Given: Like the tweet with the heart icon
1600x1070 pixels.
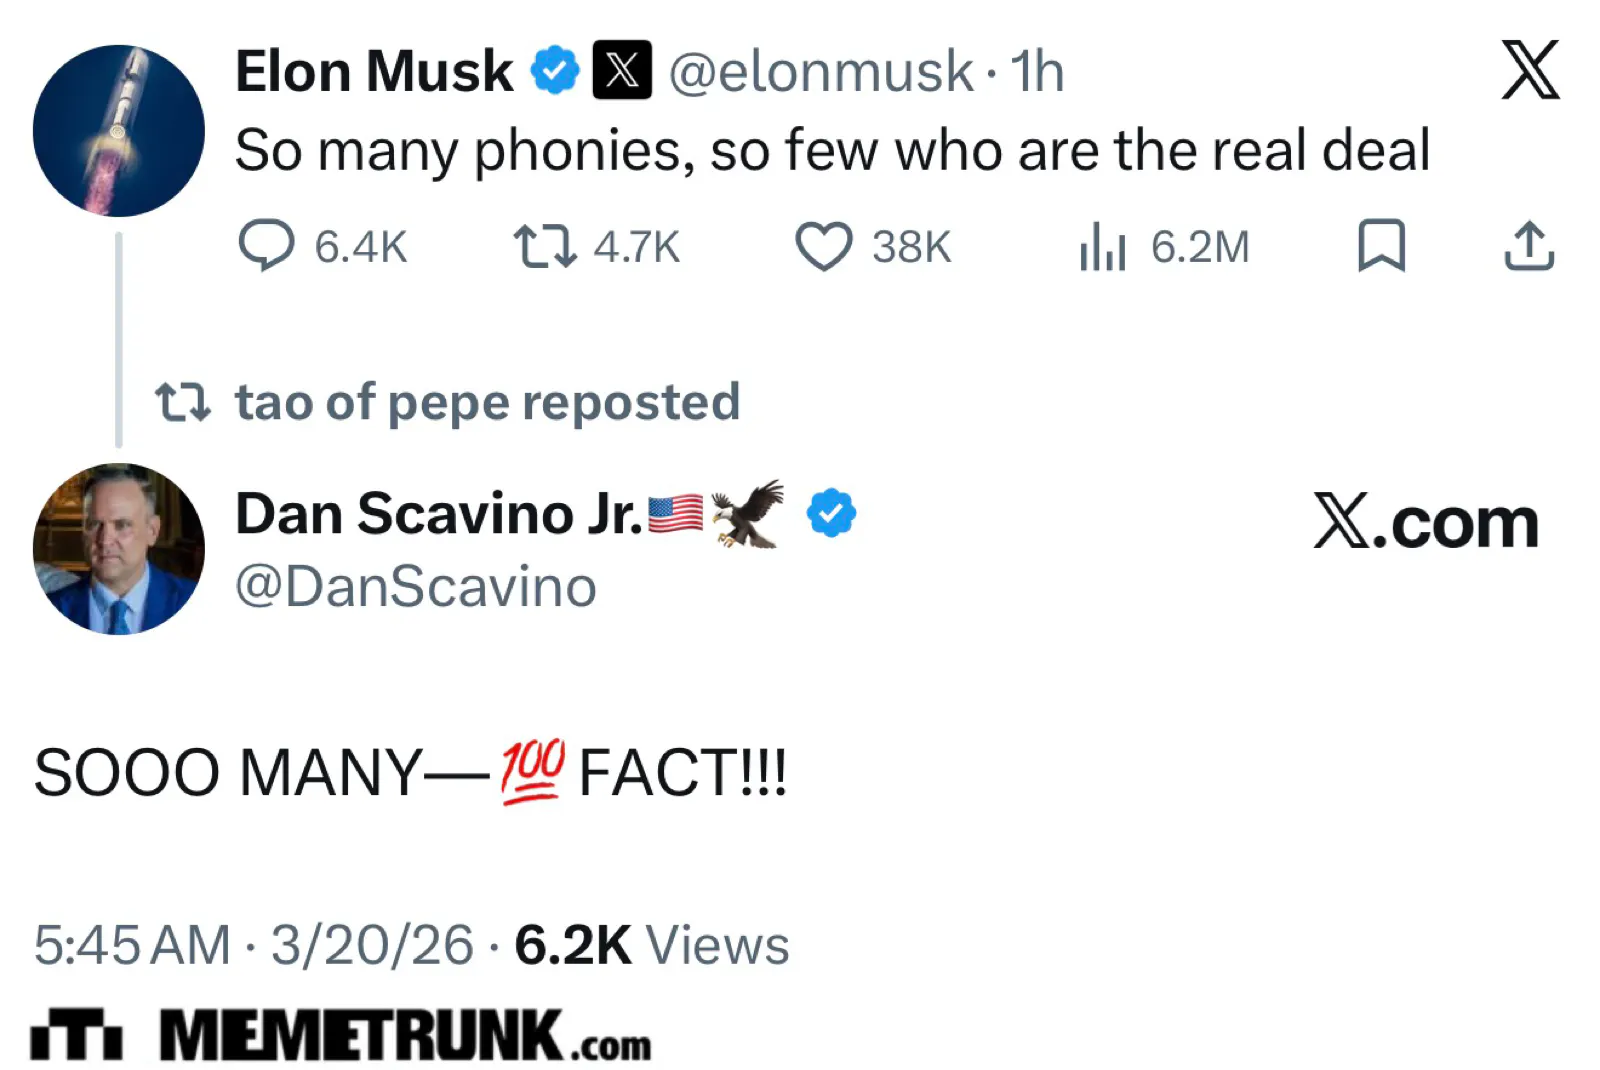Looking at the screenshot, I should (x=823, y=246).
